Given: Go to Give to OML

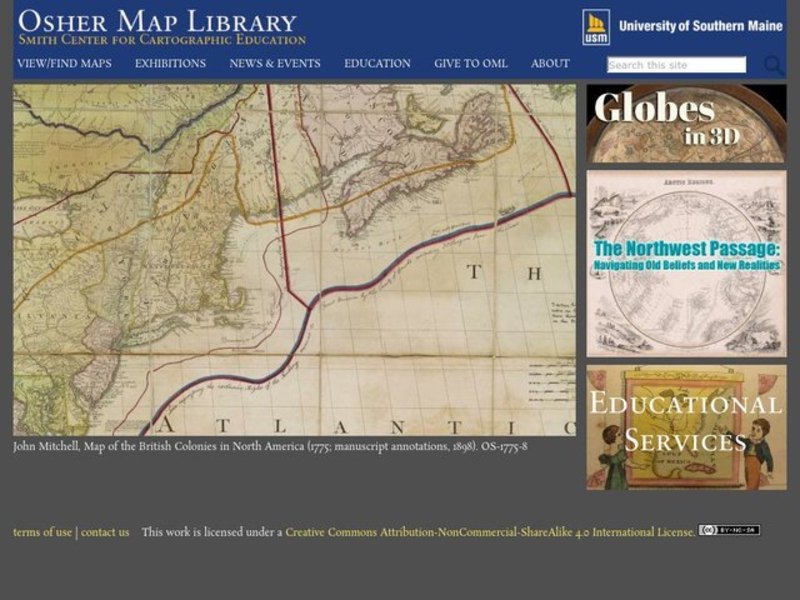Looking at the screenshot, I should coord(470,64).
